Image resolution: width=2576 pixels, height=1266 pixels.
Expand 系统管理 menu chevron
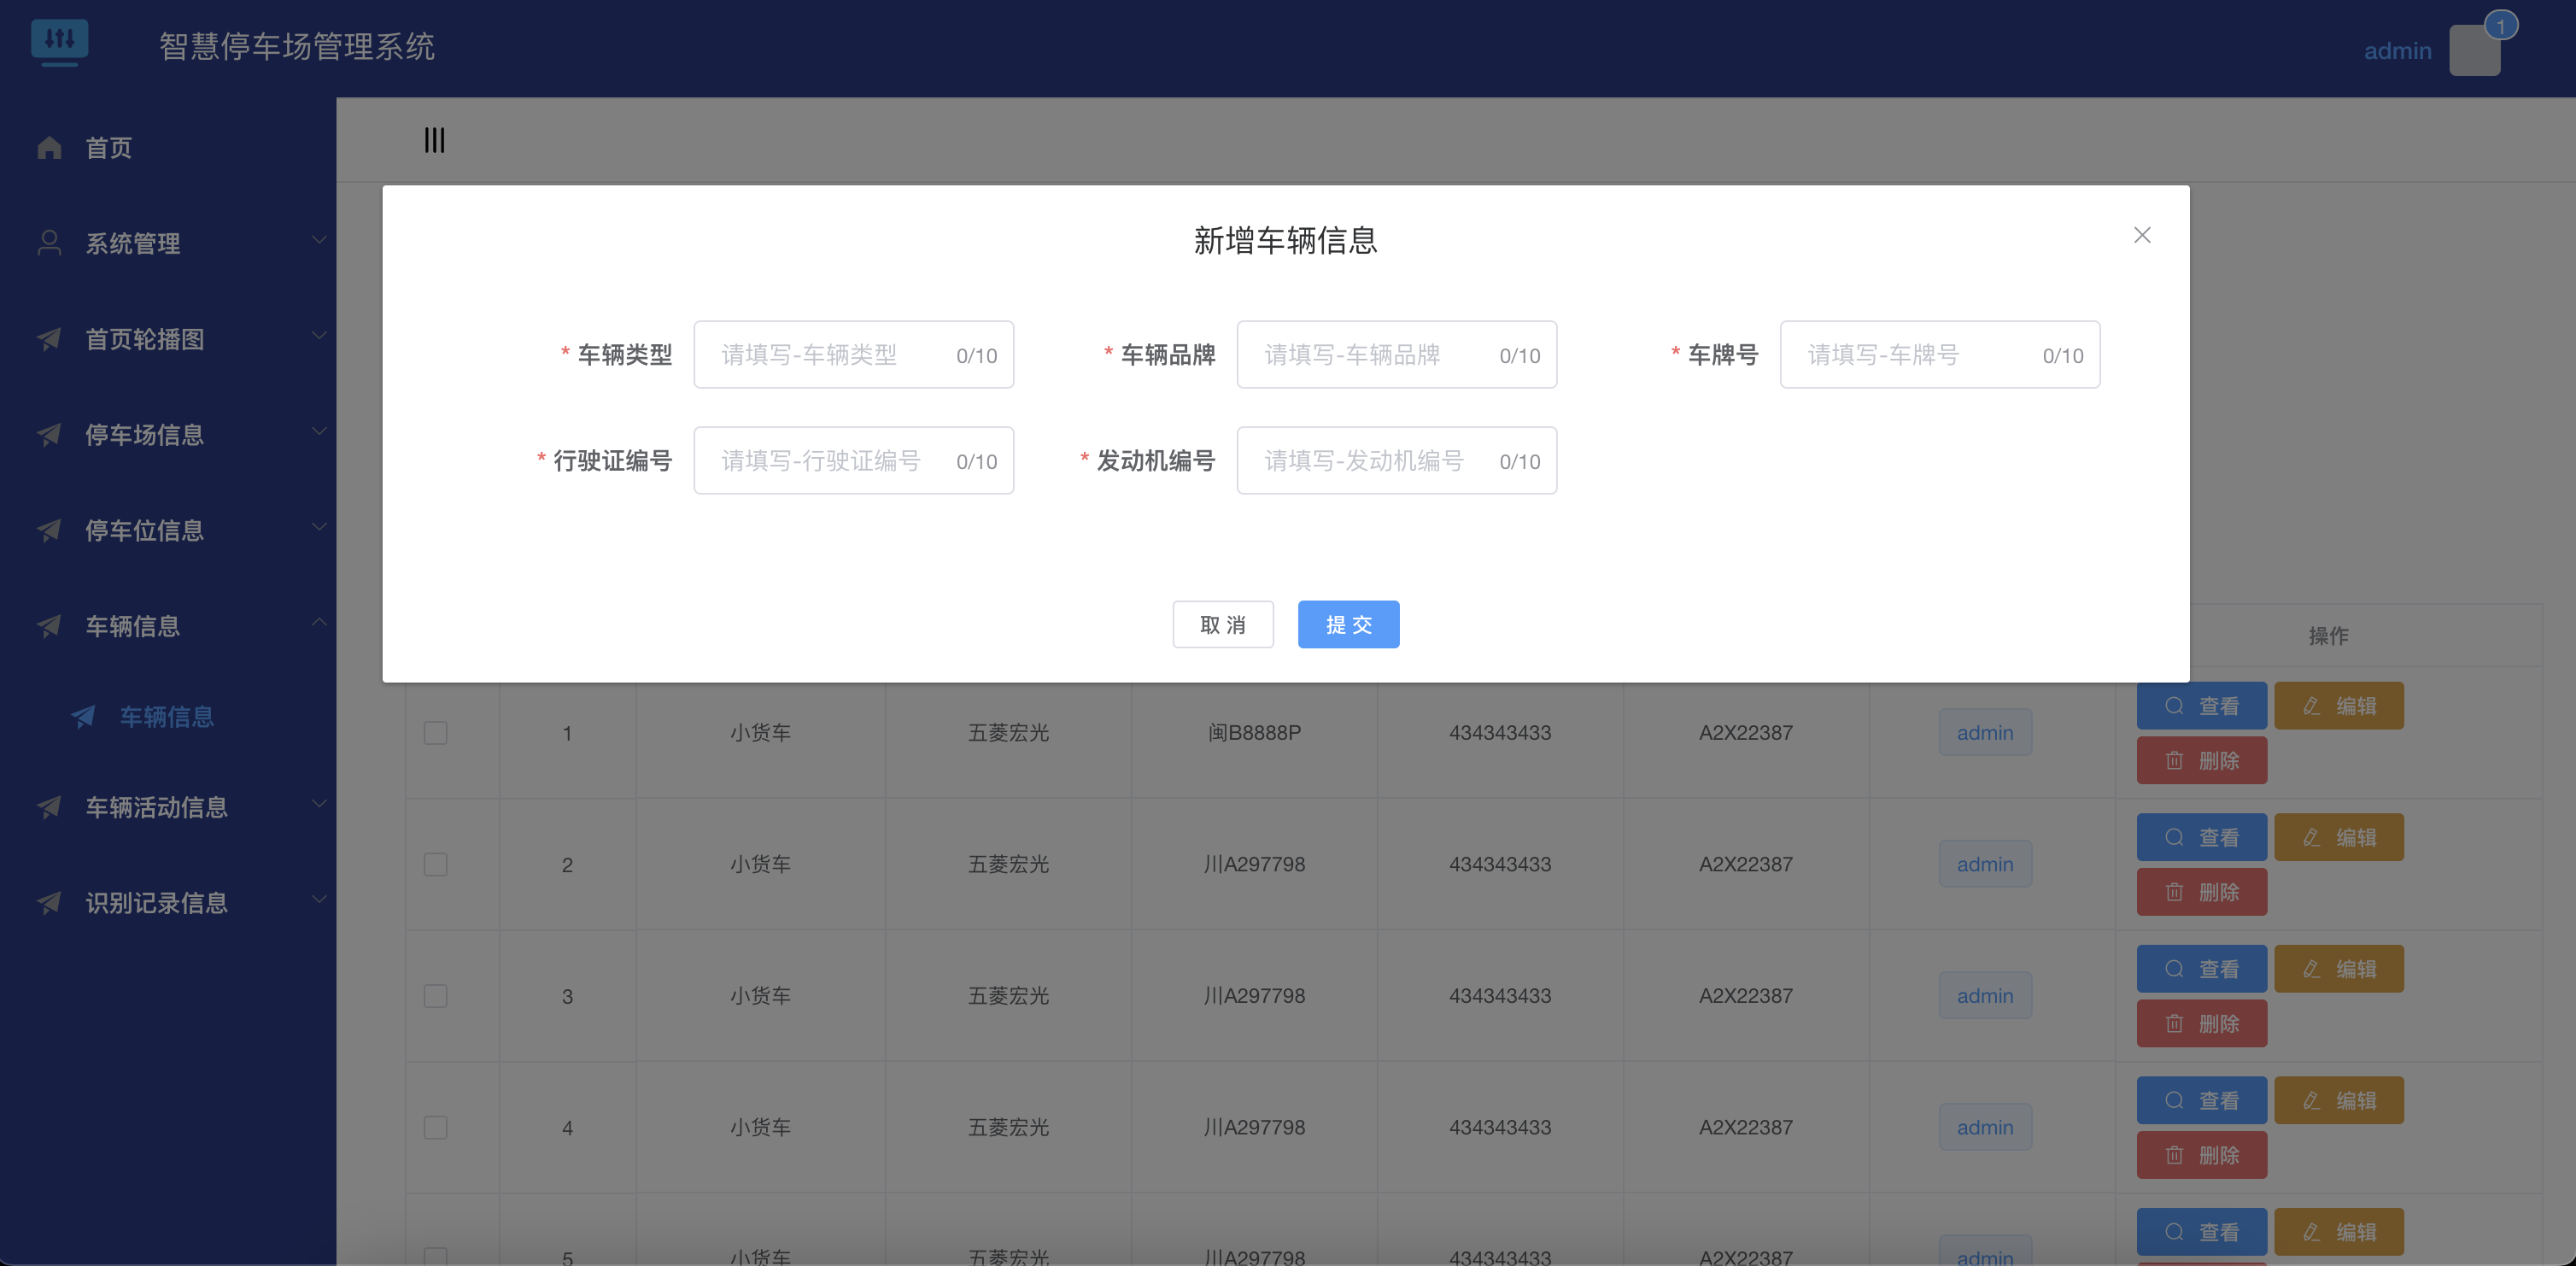coord(319,240)
